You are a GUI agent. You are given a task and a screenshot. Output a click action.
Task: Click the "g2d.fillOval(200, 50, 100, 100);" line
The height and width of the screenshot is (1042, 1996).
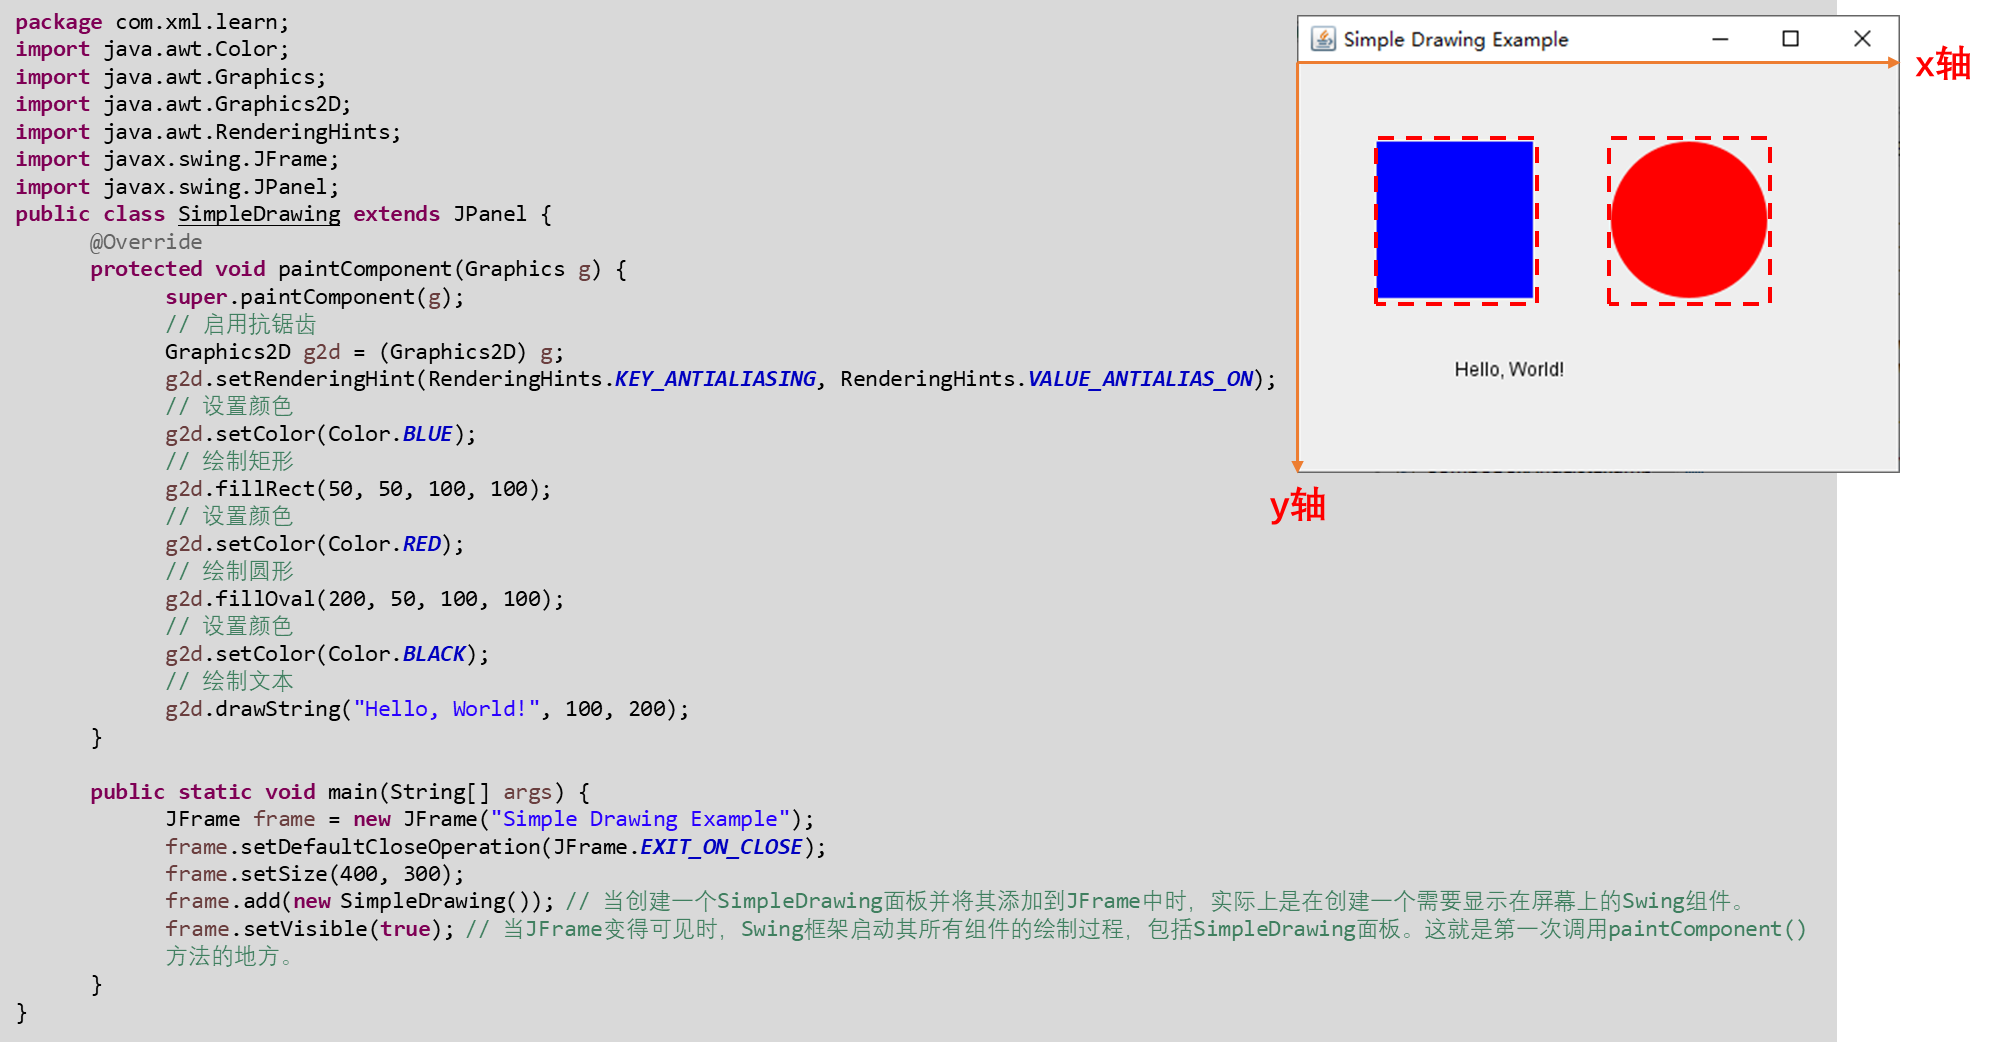click(x=364, y=599)
